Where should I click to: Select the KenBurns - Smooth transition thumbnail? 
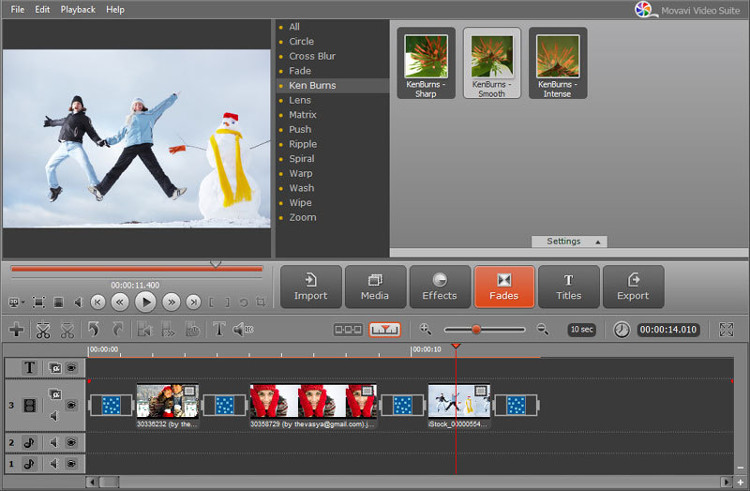[x=492, y=63]
